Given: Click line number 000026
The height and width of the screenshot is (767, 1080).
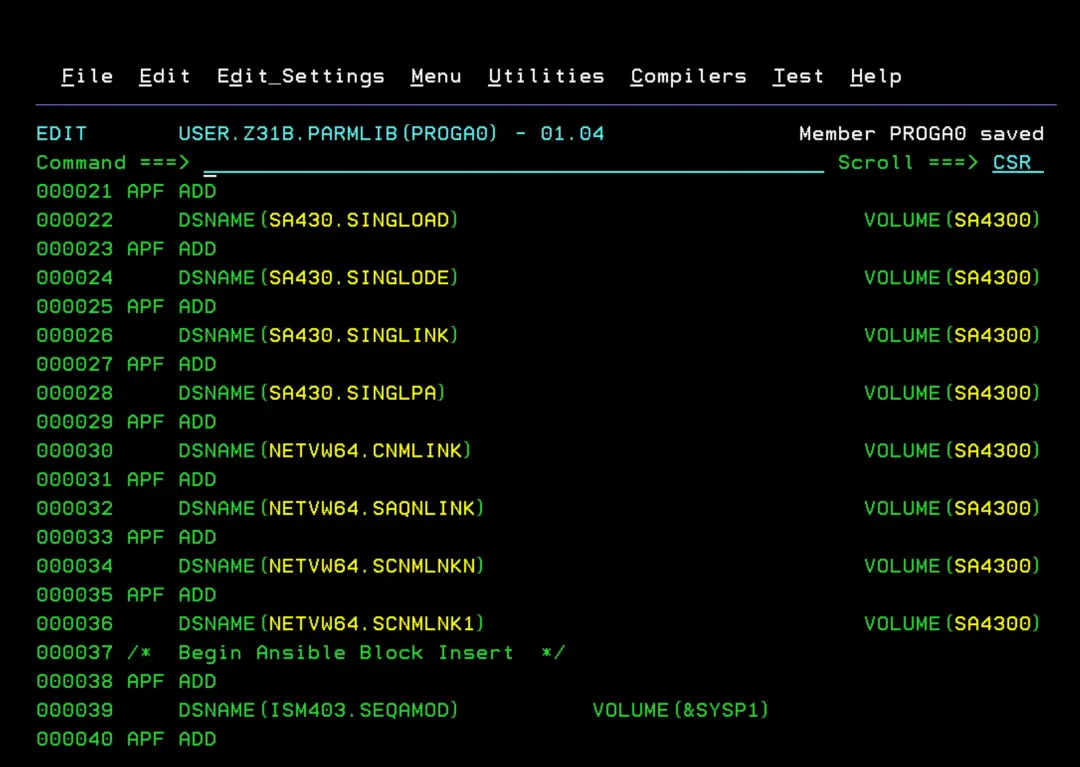Looking at the screenshot, I should tap(74, 335).
